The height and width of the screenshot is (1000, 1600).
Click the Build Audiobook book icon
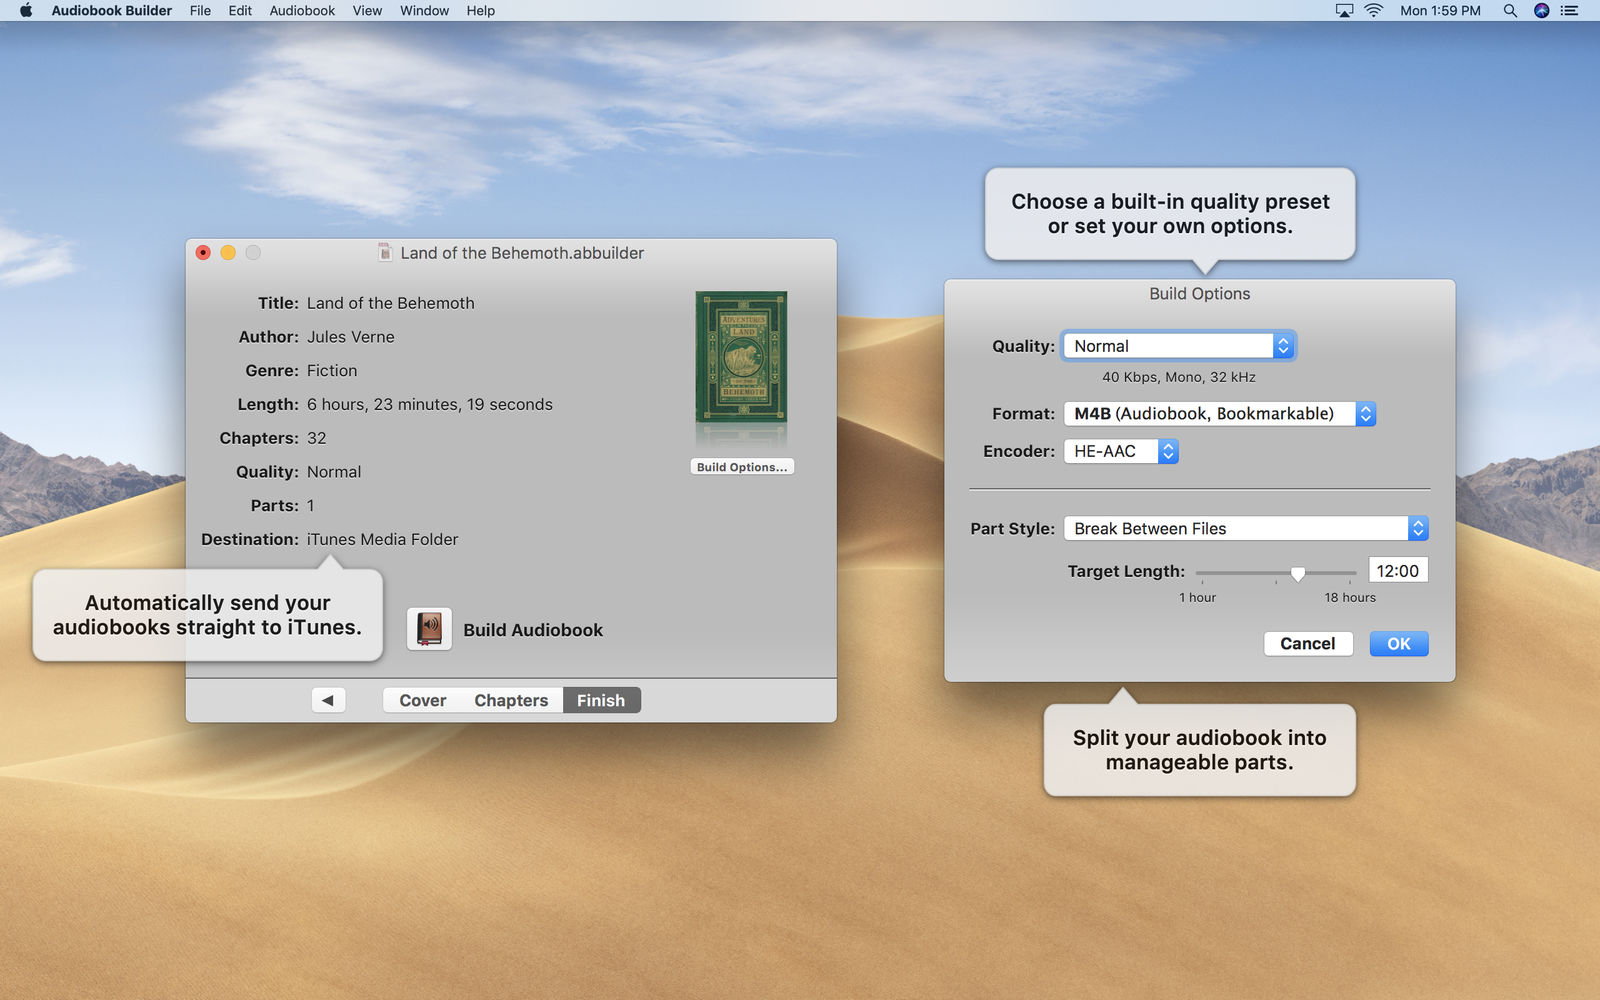click(x=429, y=629)
